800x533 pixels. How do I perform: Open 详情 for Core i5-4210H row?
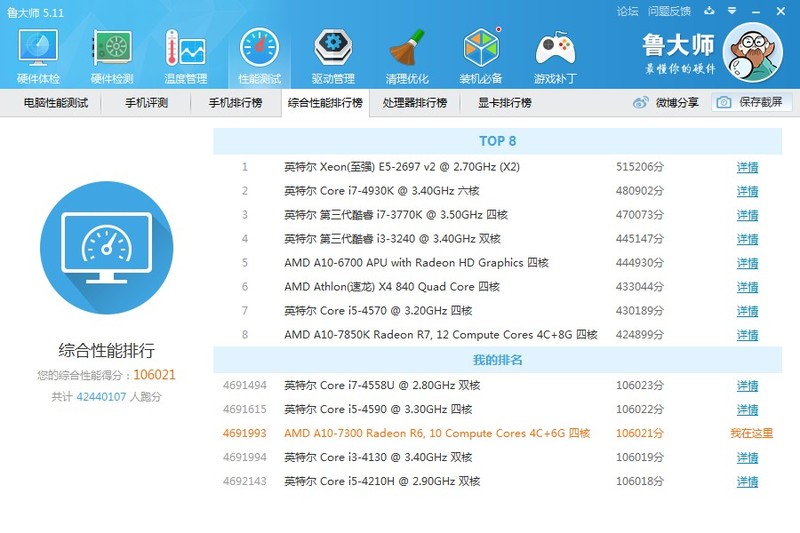click(x=747, y=481)
